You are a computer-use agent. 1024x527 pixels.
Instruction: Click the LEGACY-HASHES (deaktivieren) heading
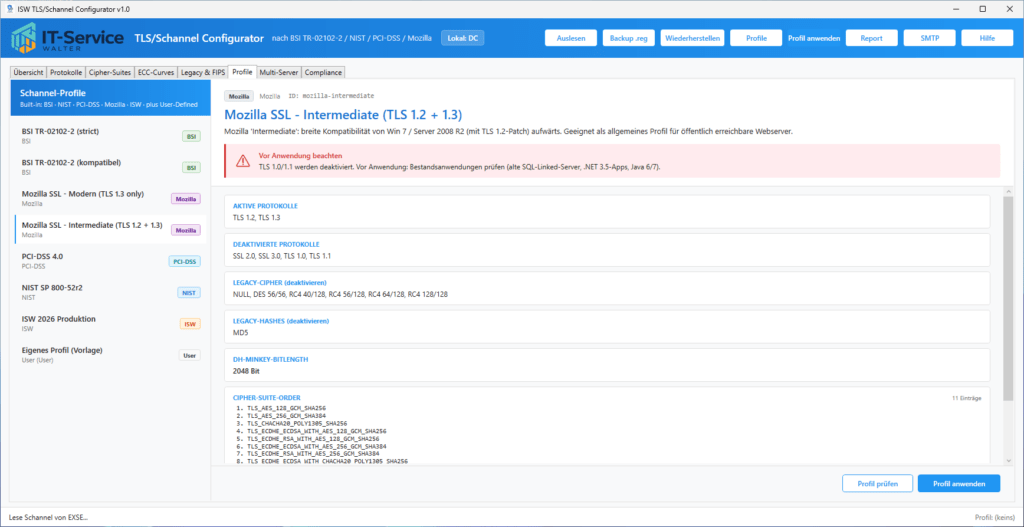click(x=281, y=321)
